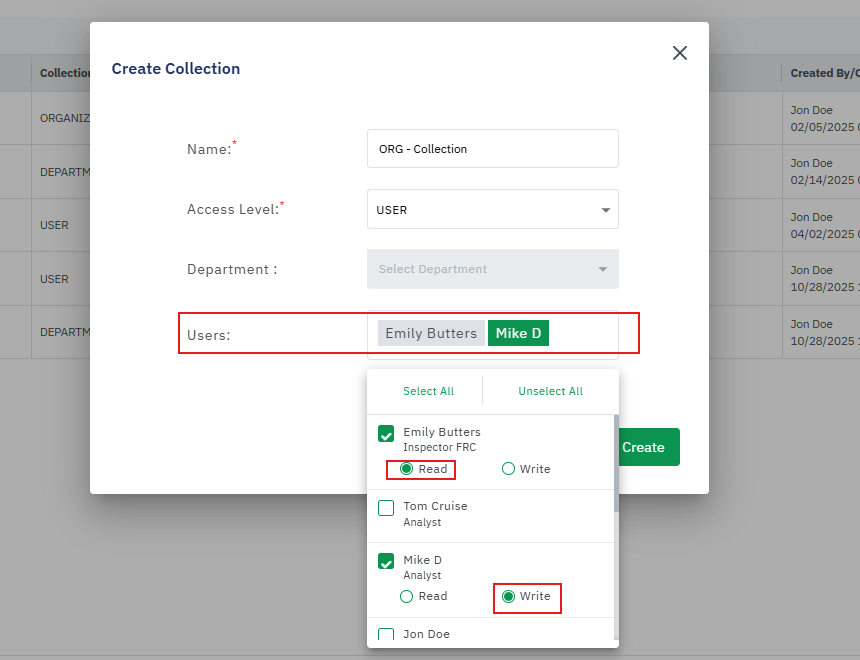Uncheck the Mike D checkbox
This screenshot has width=860, height=660.
tap(386, 562)
